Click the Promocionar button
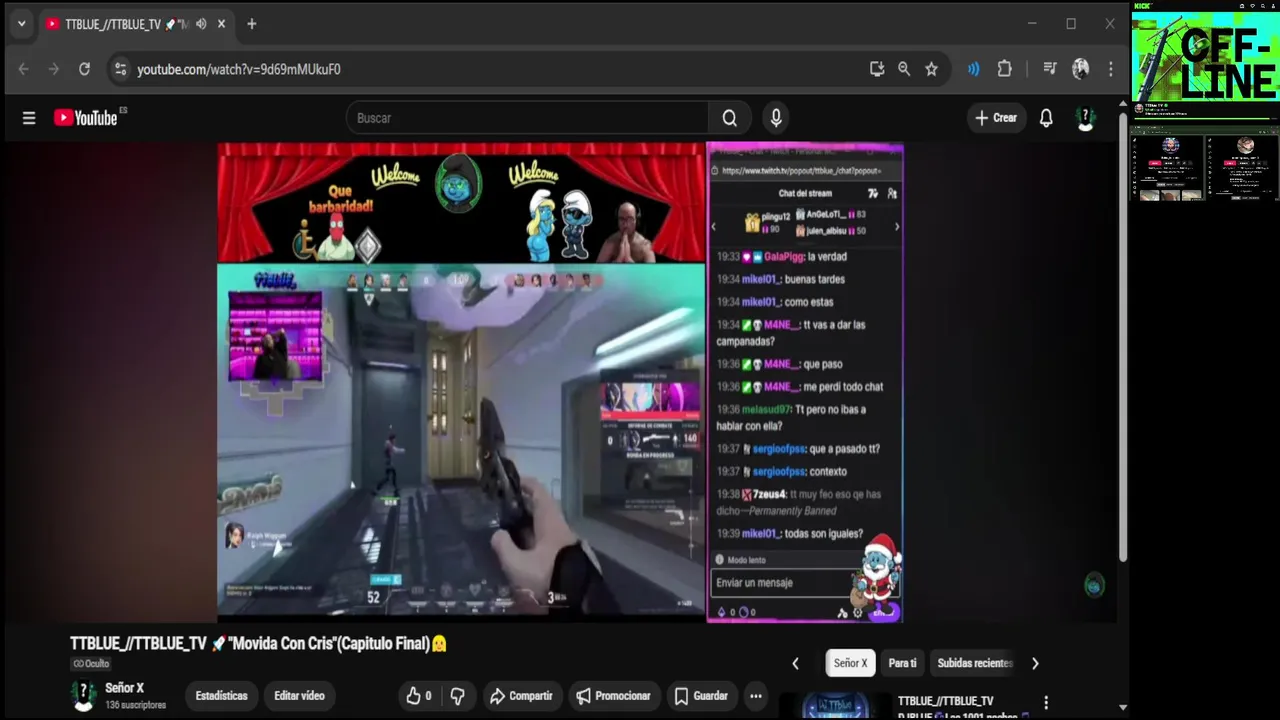The image size is (1280, 720). 613,696
